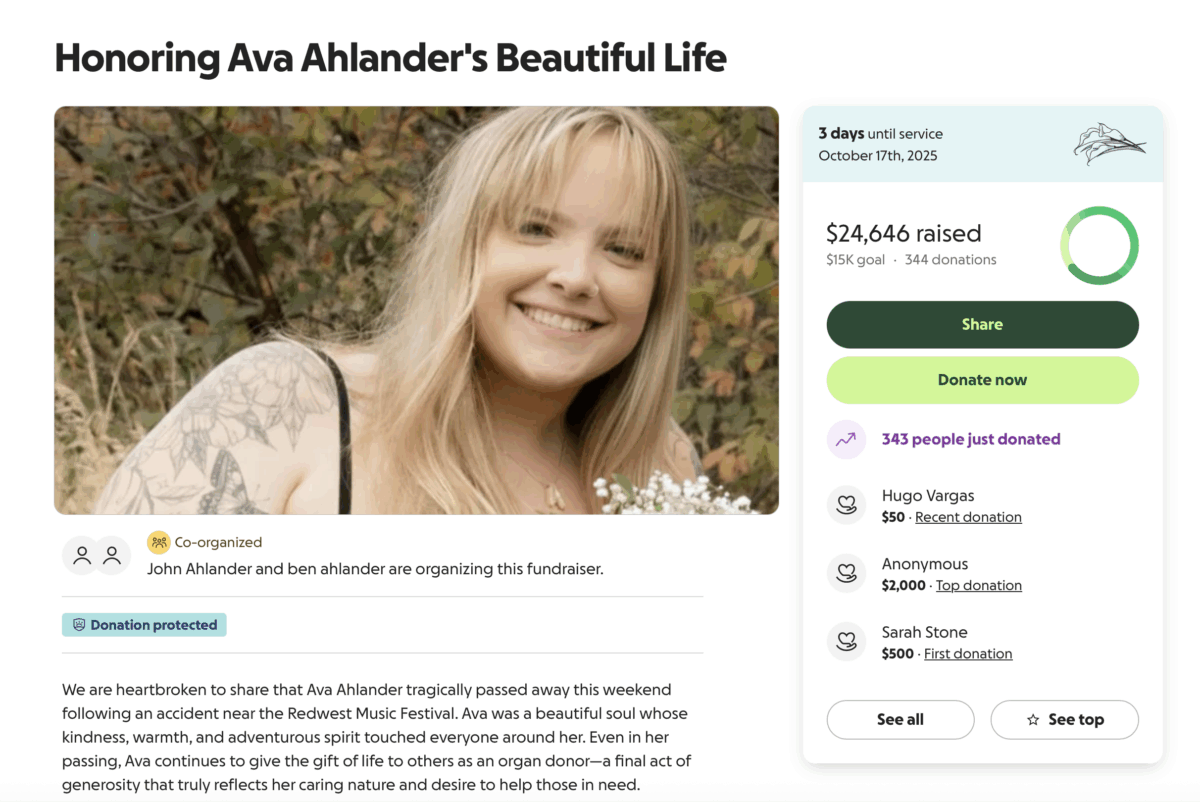Click the heart-hand icon next to Hugo Vargas
This screenshot has height=802, width=1200.
(846, 505)
